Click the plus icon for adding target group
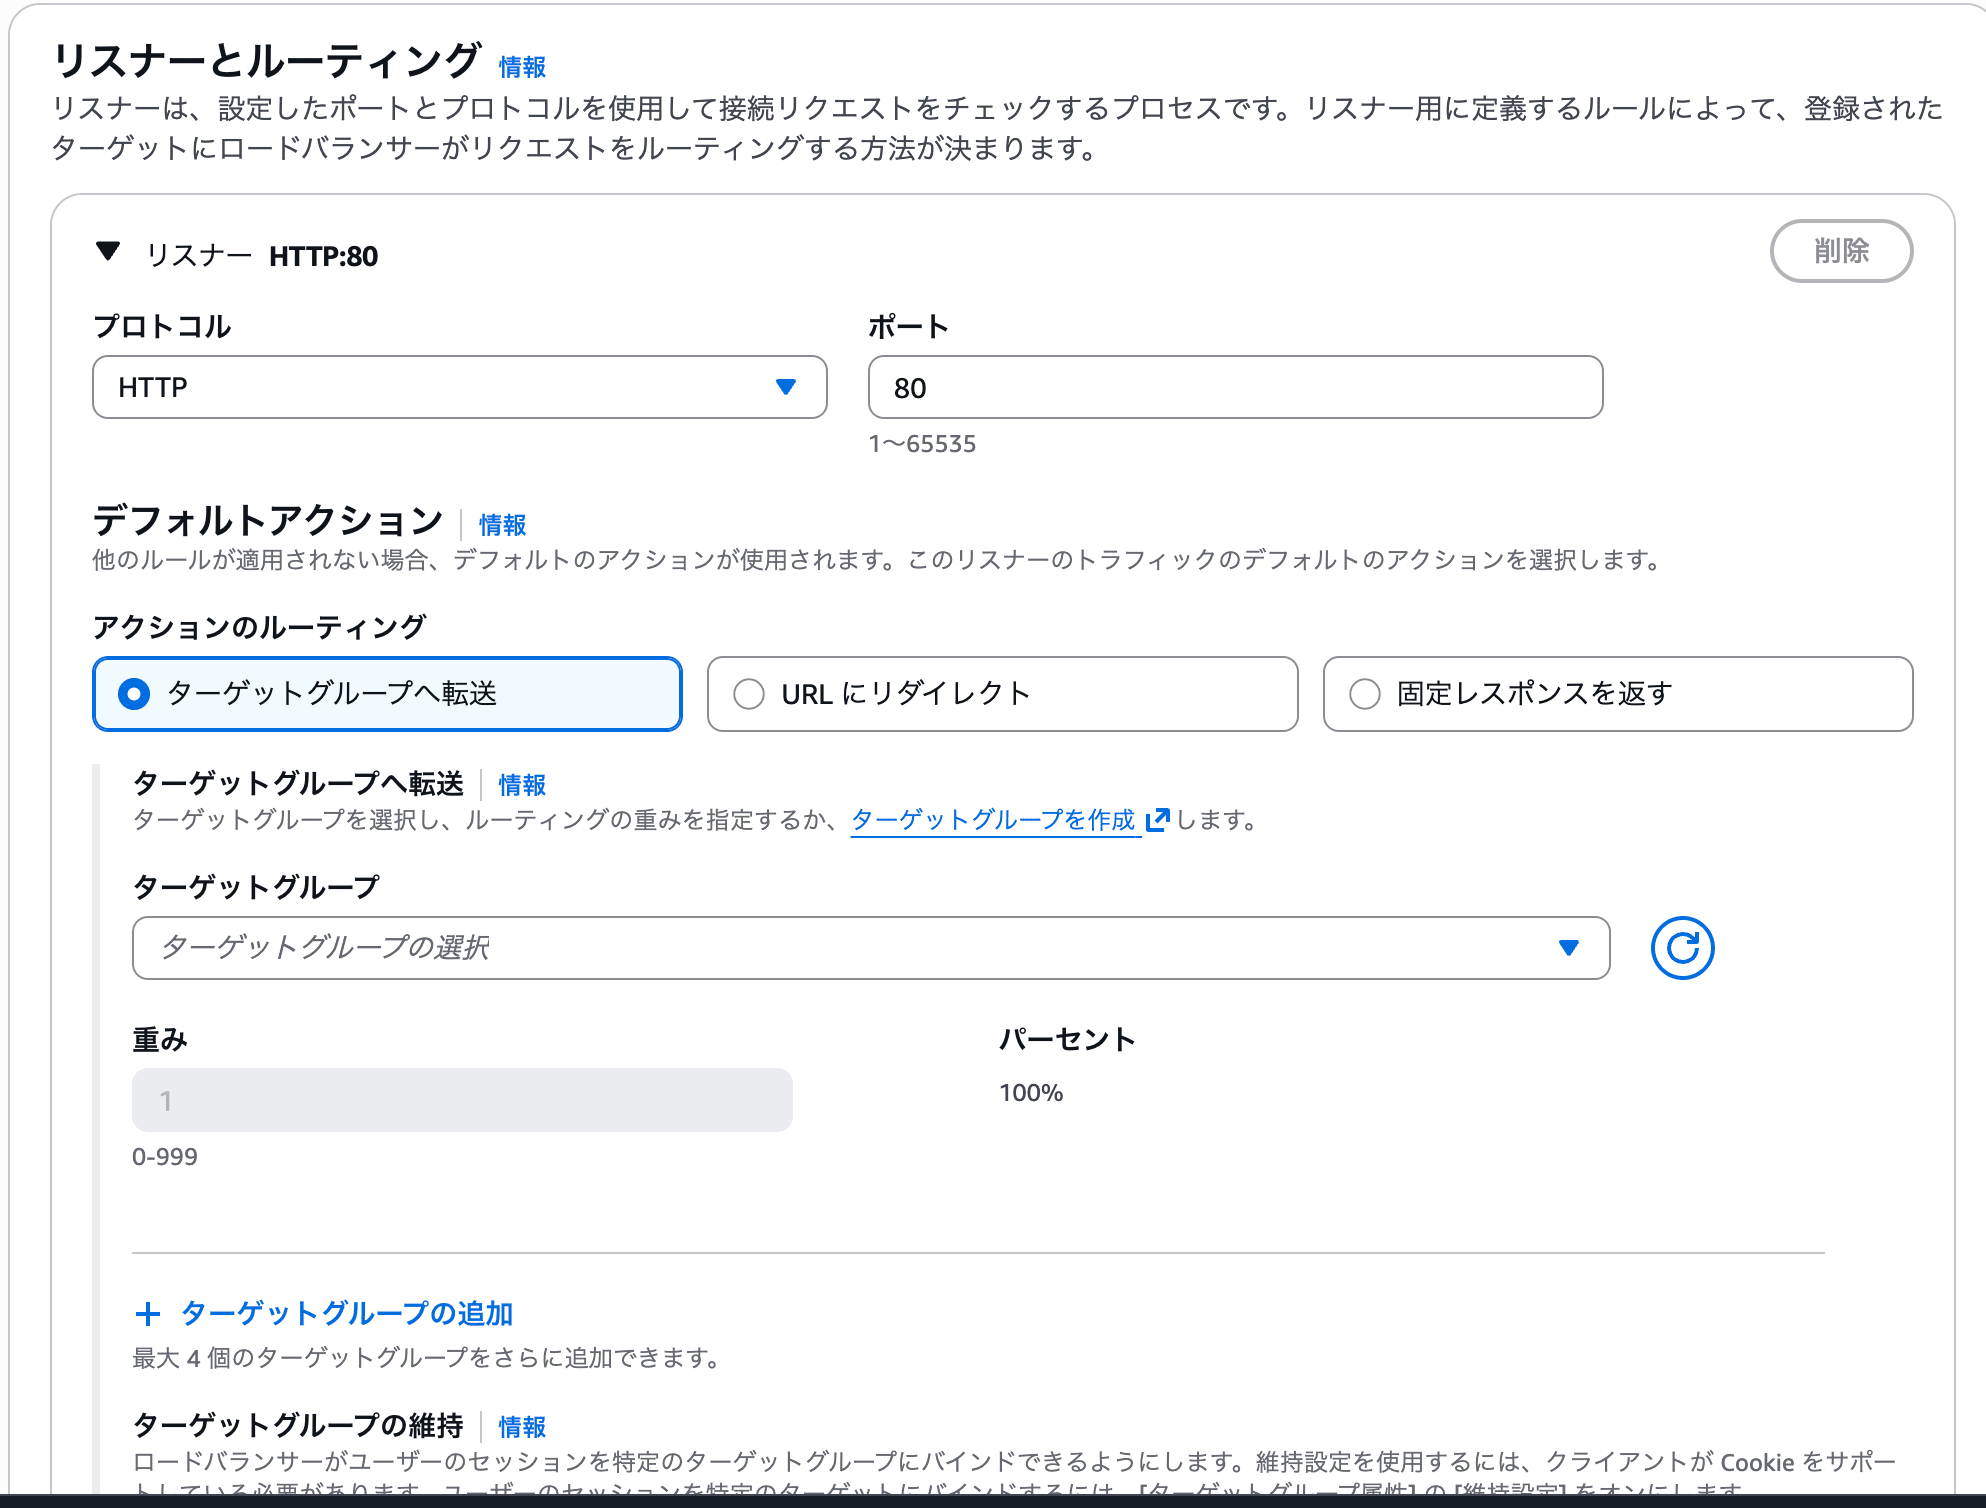This screenshot has width=1986, height=1508. pyautogui.click(x=148, y=1314)
